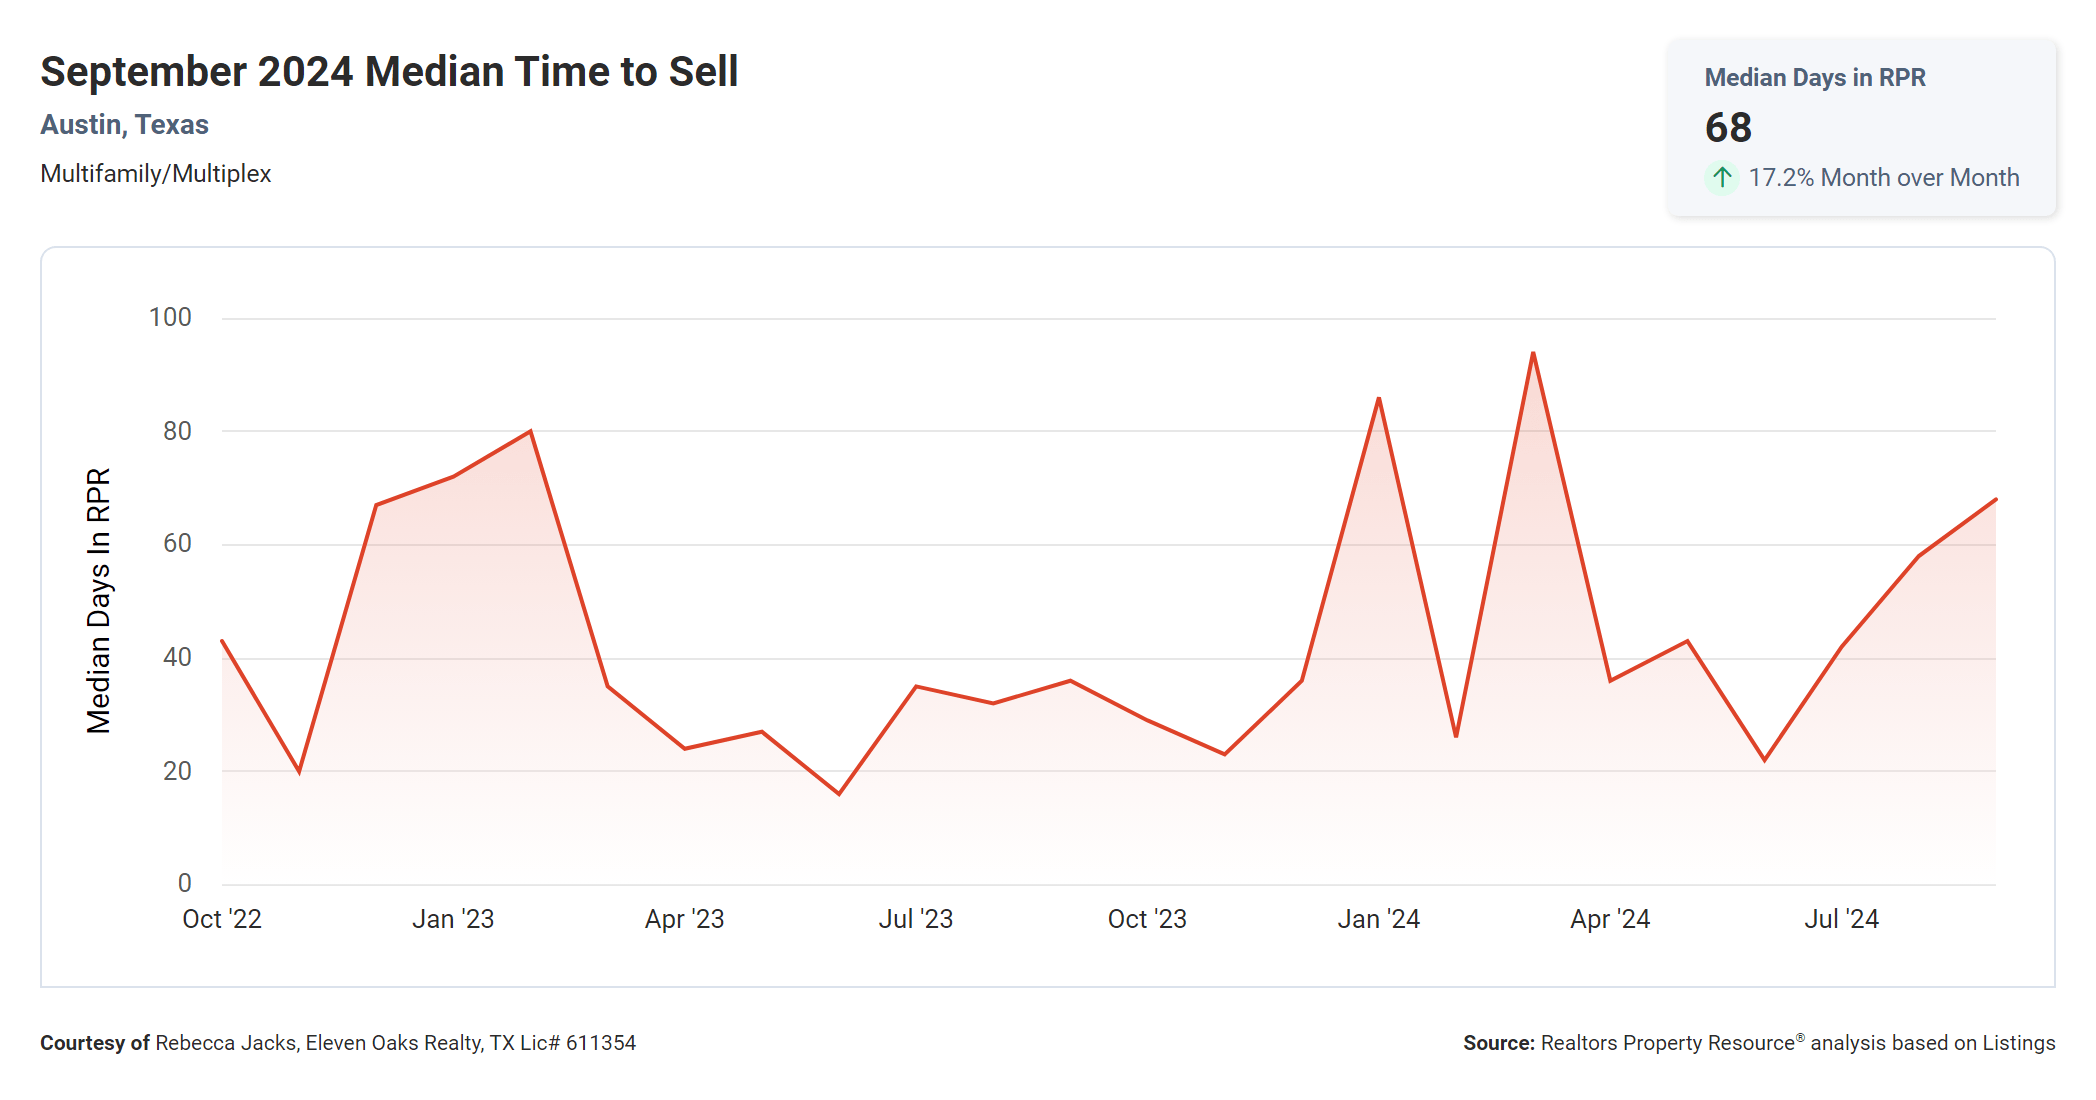Screen dimensions: 2096x1100
Task: Click '17.2% Month over Month' text
Action: (1883, 178)
